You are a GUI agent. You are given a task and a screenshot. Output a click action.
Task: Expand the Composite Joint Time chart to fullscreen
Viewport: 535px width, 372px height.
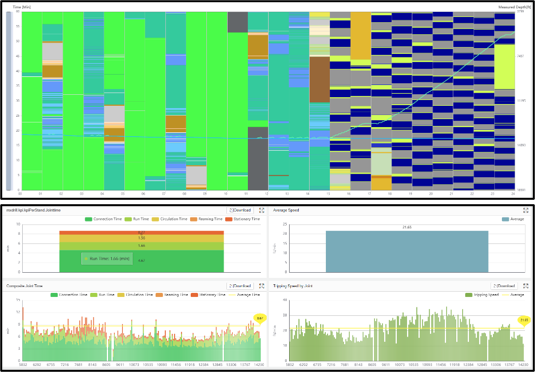(262, 286)
